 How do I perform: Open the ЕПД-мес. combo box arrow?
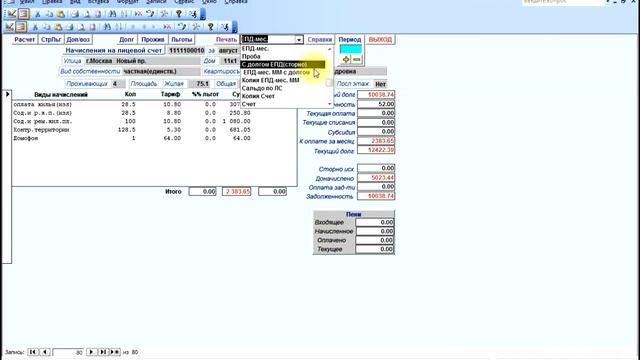[x=299, y=40]
